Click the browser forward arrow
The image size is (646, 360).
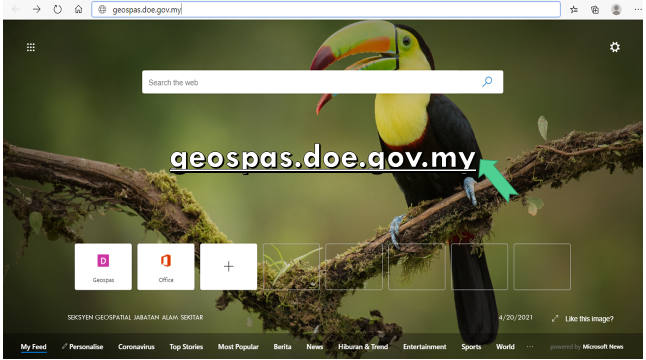[37, 9]
